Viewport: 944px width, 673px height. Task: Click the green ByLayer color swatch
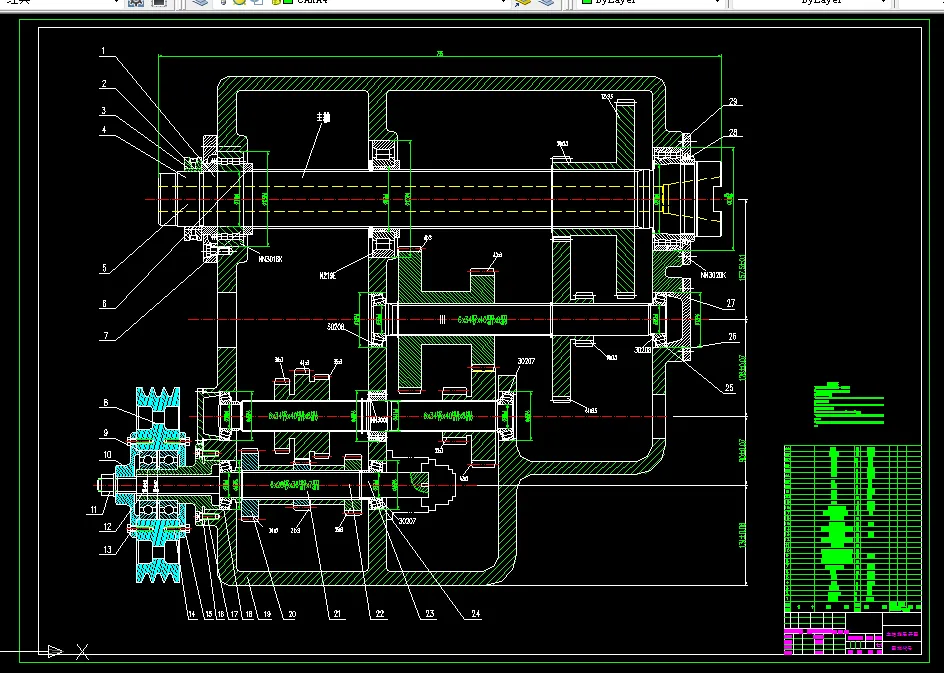586,2
